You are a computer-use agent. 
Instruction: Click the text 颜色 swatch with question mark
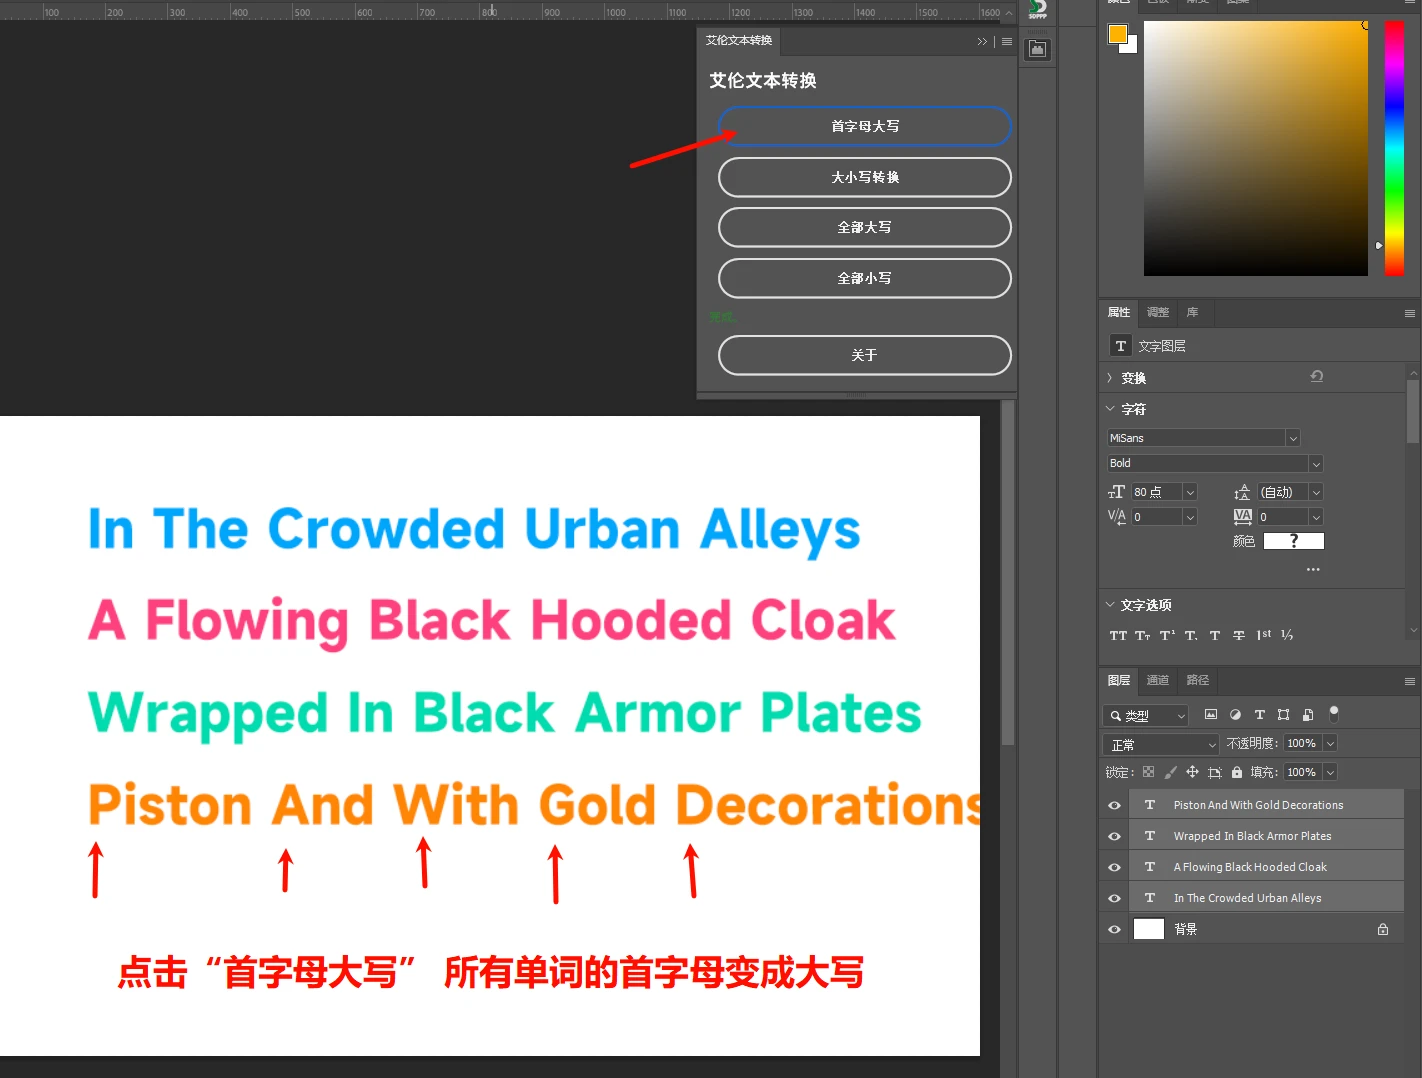click(x=1293, y=541)
